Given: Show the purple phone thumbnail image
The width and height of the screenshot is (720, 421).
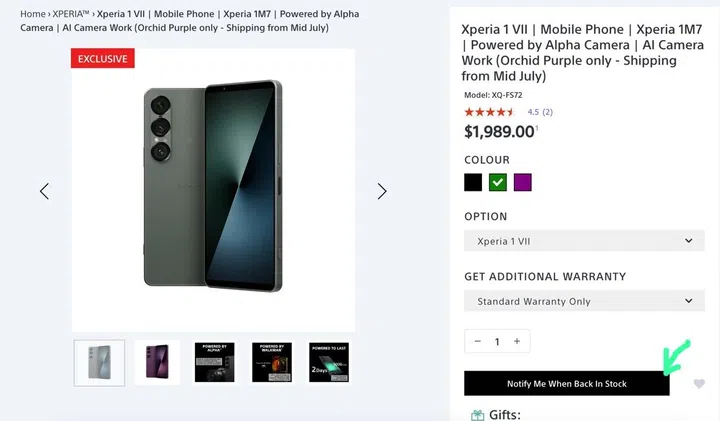Looking at the screenshot, I should click(158, 362).
